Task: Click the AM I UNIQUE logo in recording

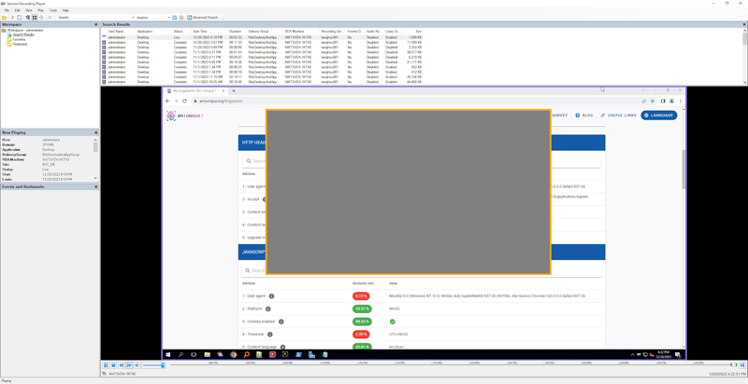Action: 184,115
